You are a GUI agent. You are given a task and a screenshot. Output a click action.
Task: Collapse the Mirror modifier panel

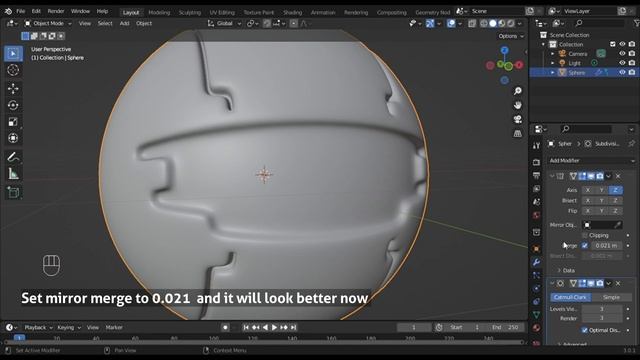[552, 176]
